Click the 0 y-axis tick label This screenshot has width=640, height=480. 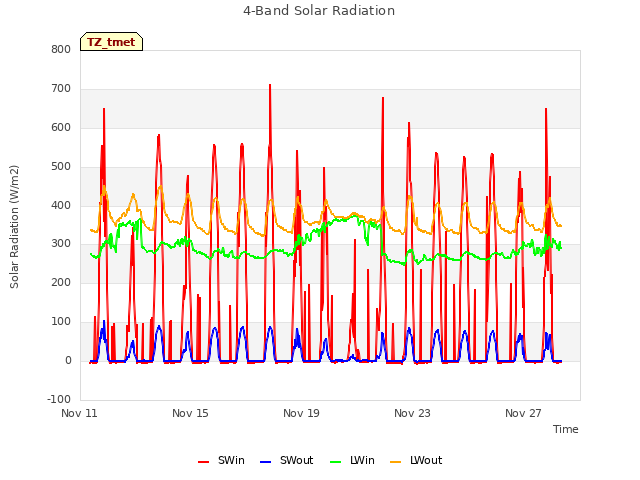[x=68, y=361]
